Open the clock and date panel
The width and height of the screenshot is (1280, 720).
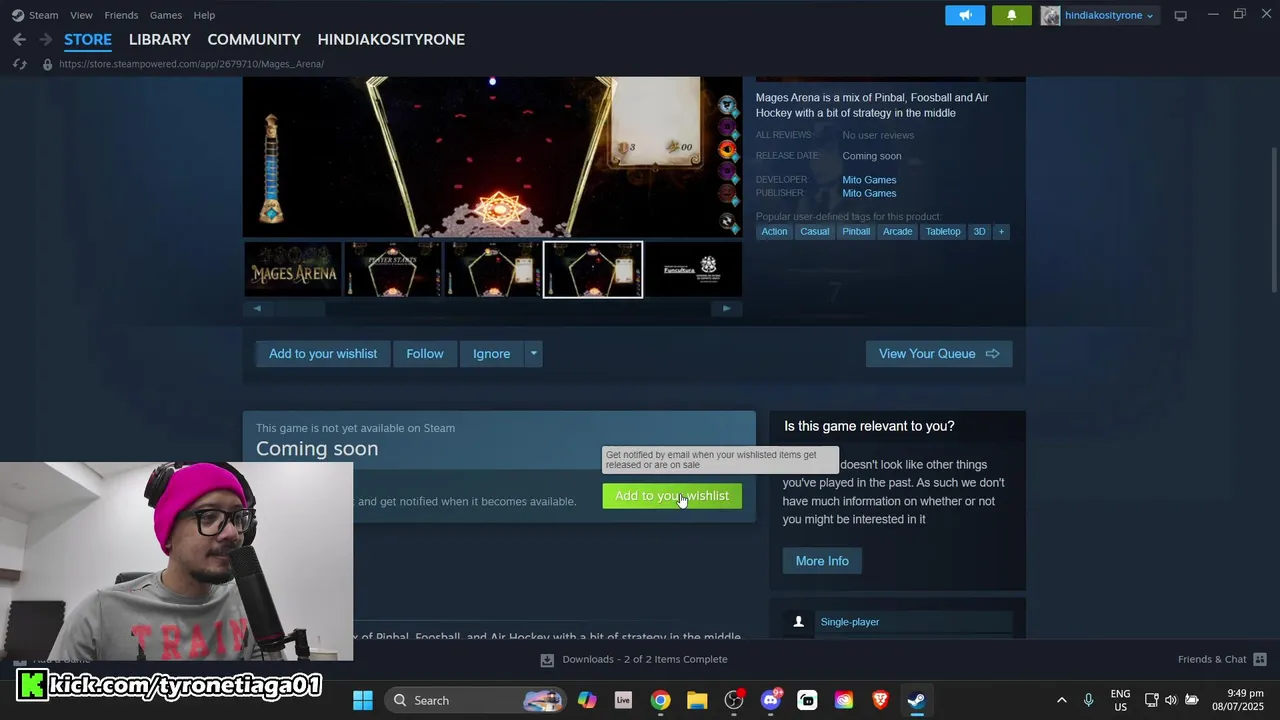pos(1238,700)
